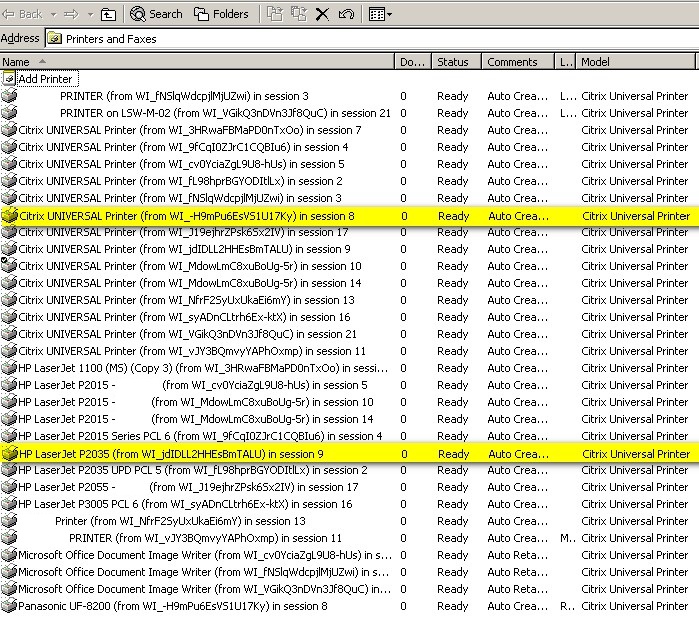Sort by the Model column header
This screenshot has width=699, height=638.
click(636, 62)
